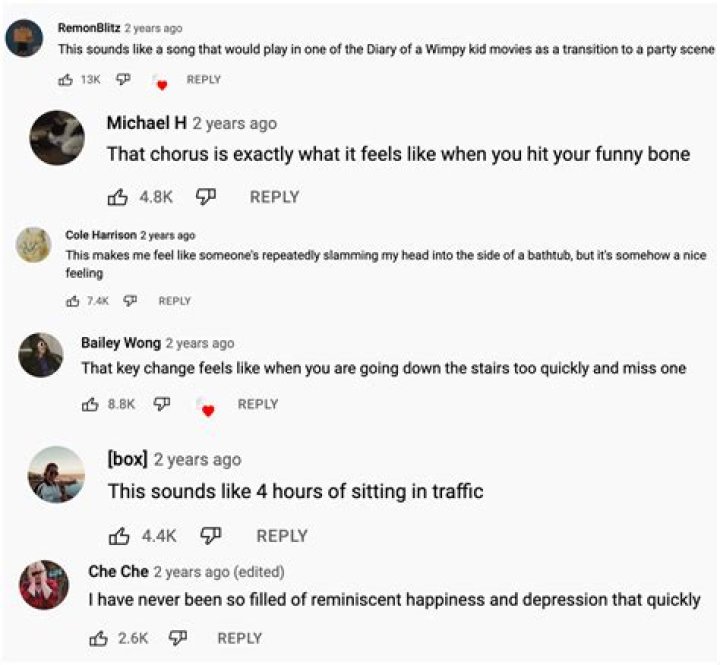Like Michael H's funny bone comment
Viewport: 720px width, 665px height.
117,197
